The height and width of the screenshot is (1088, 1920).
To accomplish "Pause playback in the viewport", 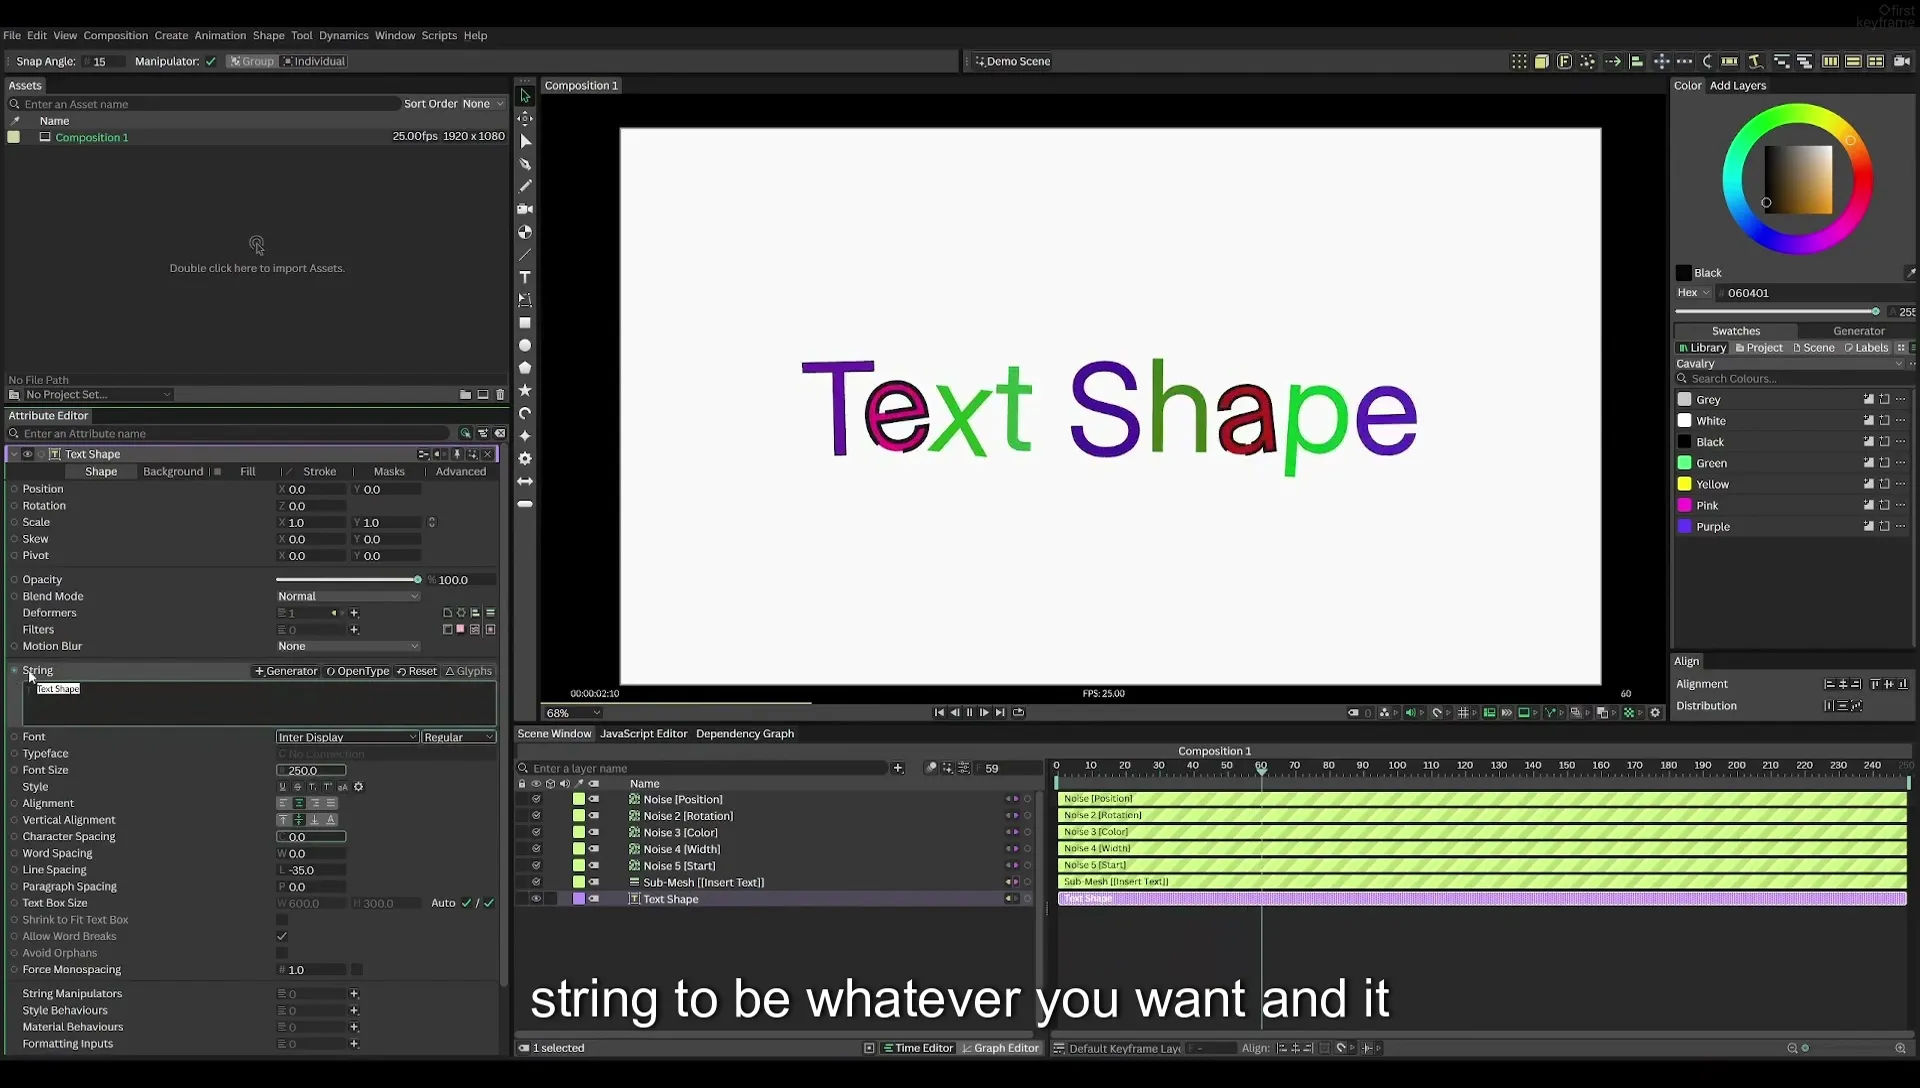I will point(969,713).
